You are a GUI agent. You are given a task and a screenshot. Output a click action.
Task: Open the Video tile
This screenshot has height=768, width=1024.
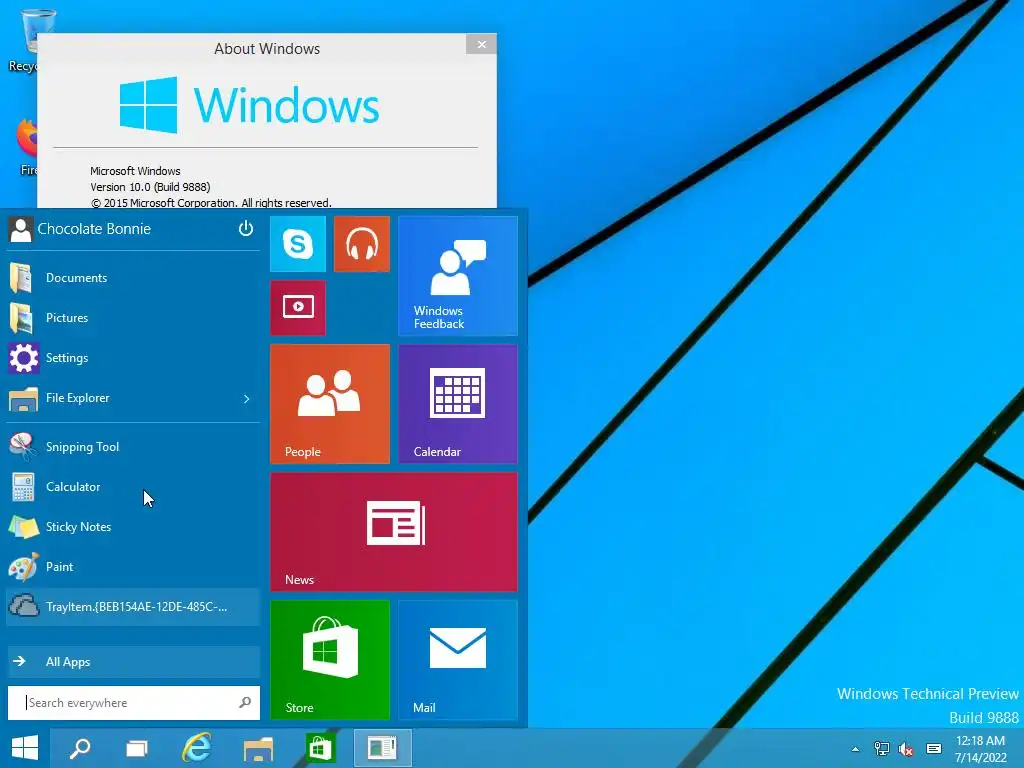[298, 308]
